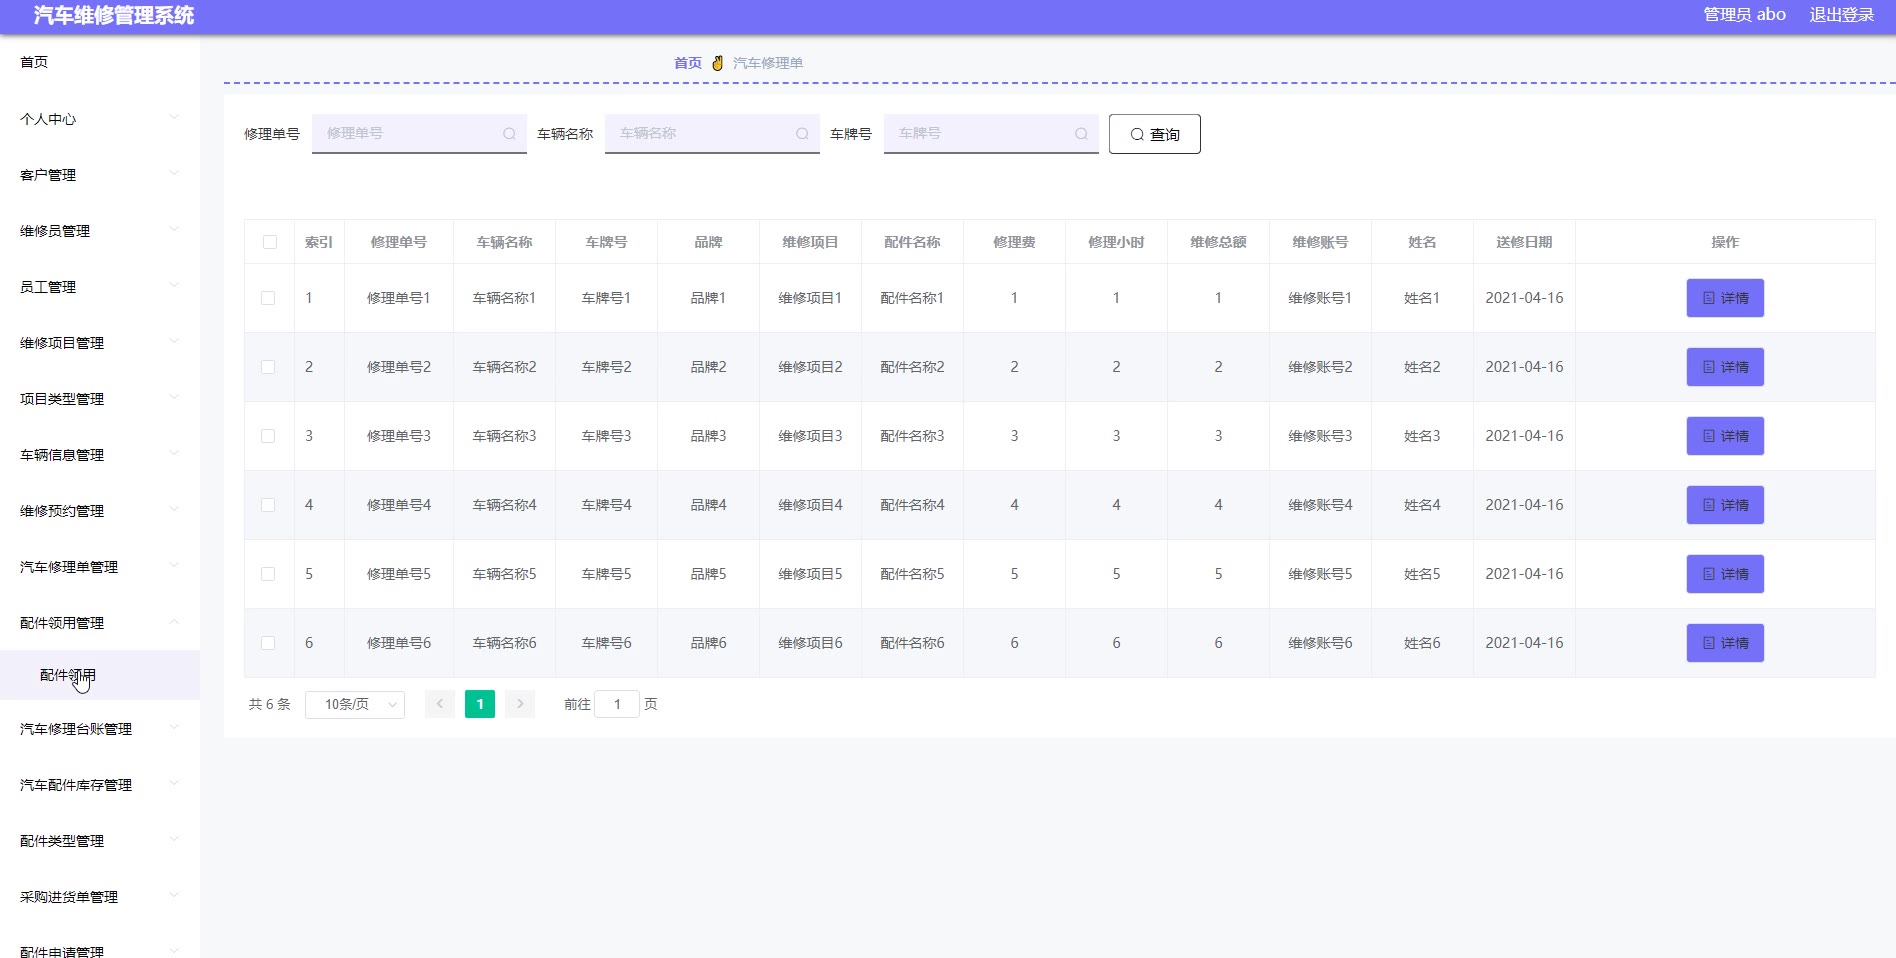Click search icon in 修理单号 field
The width and height of the screenshot is (1896, 958).
pyautogui.click(x=509, y=134)
